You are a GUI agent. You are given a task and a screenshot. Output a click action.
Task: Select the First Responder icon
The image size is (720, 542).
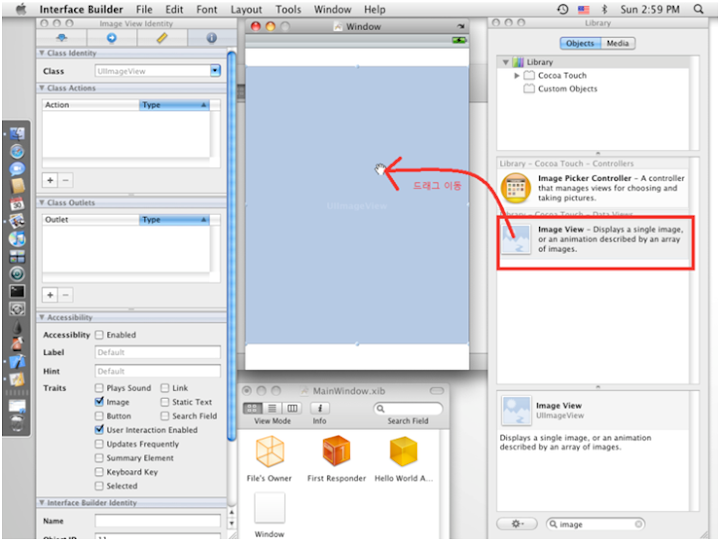click(337, 451)
